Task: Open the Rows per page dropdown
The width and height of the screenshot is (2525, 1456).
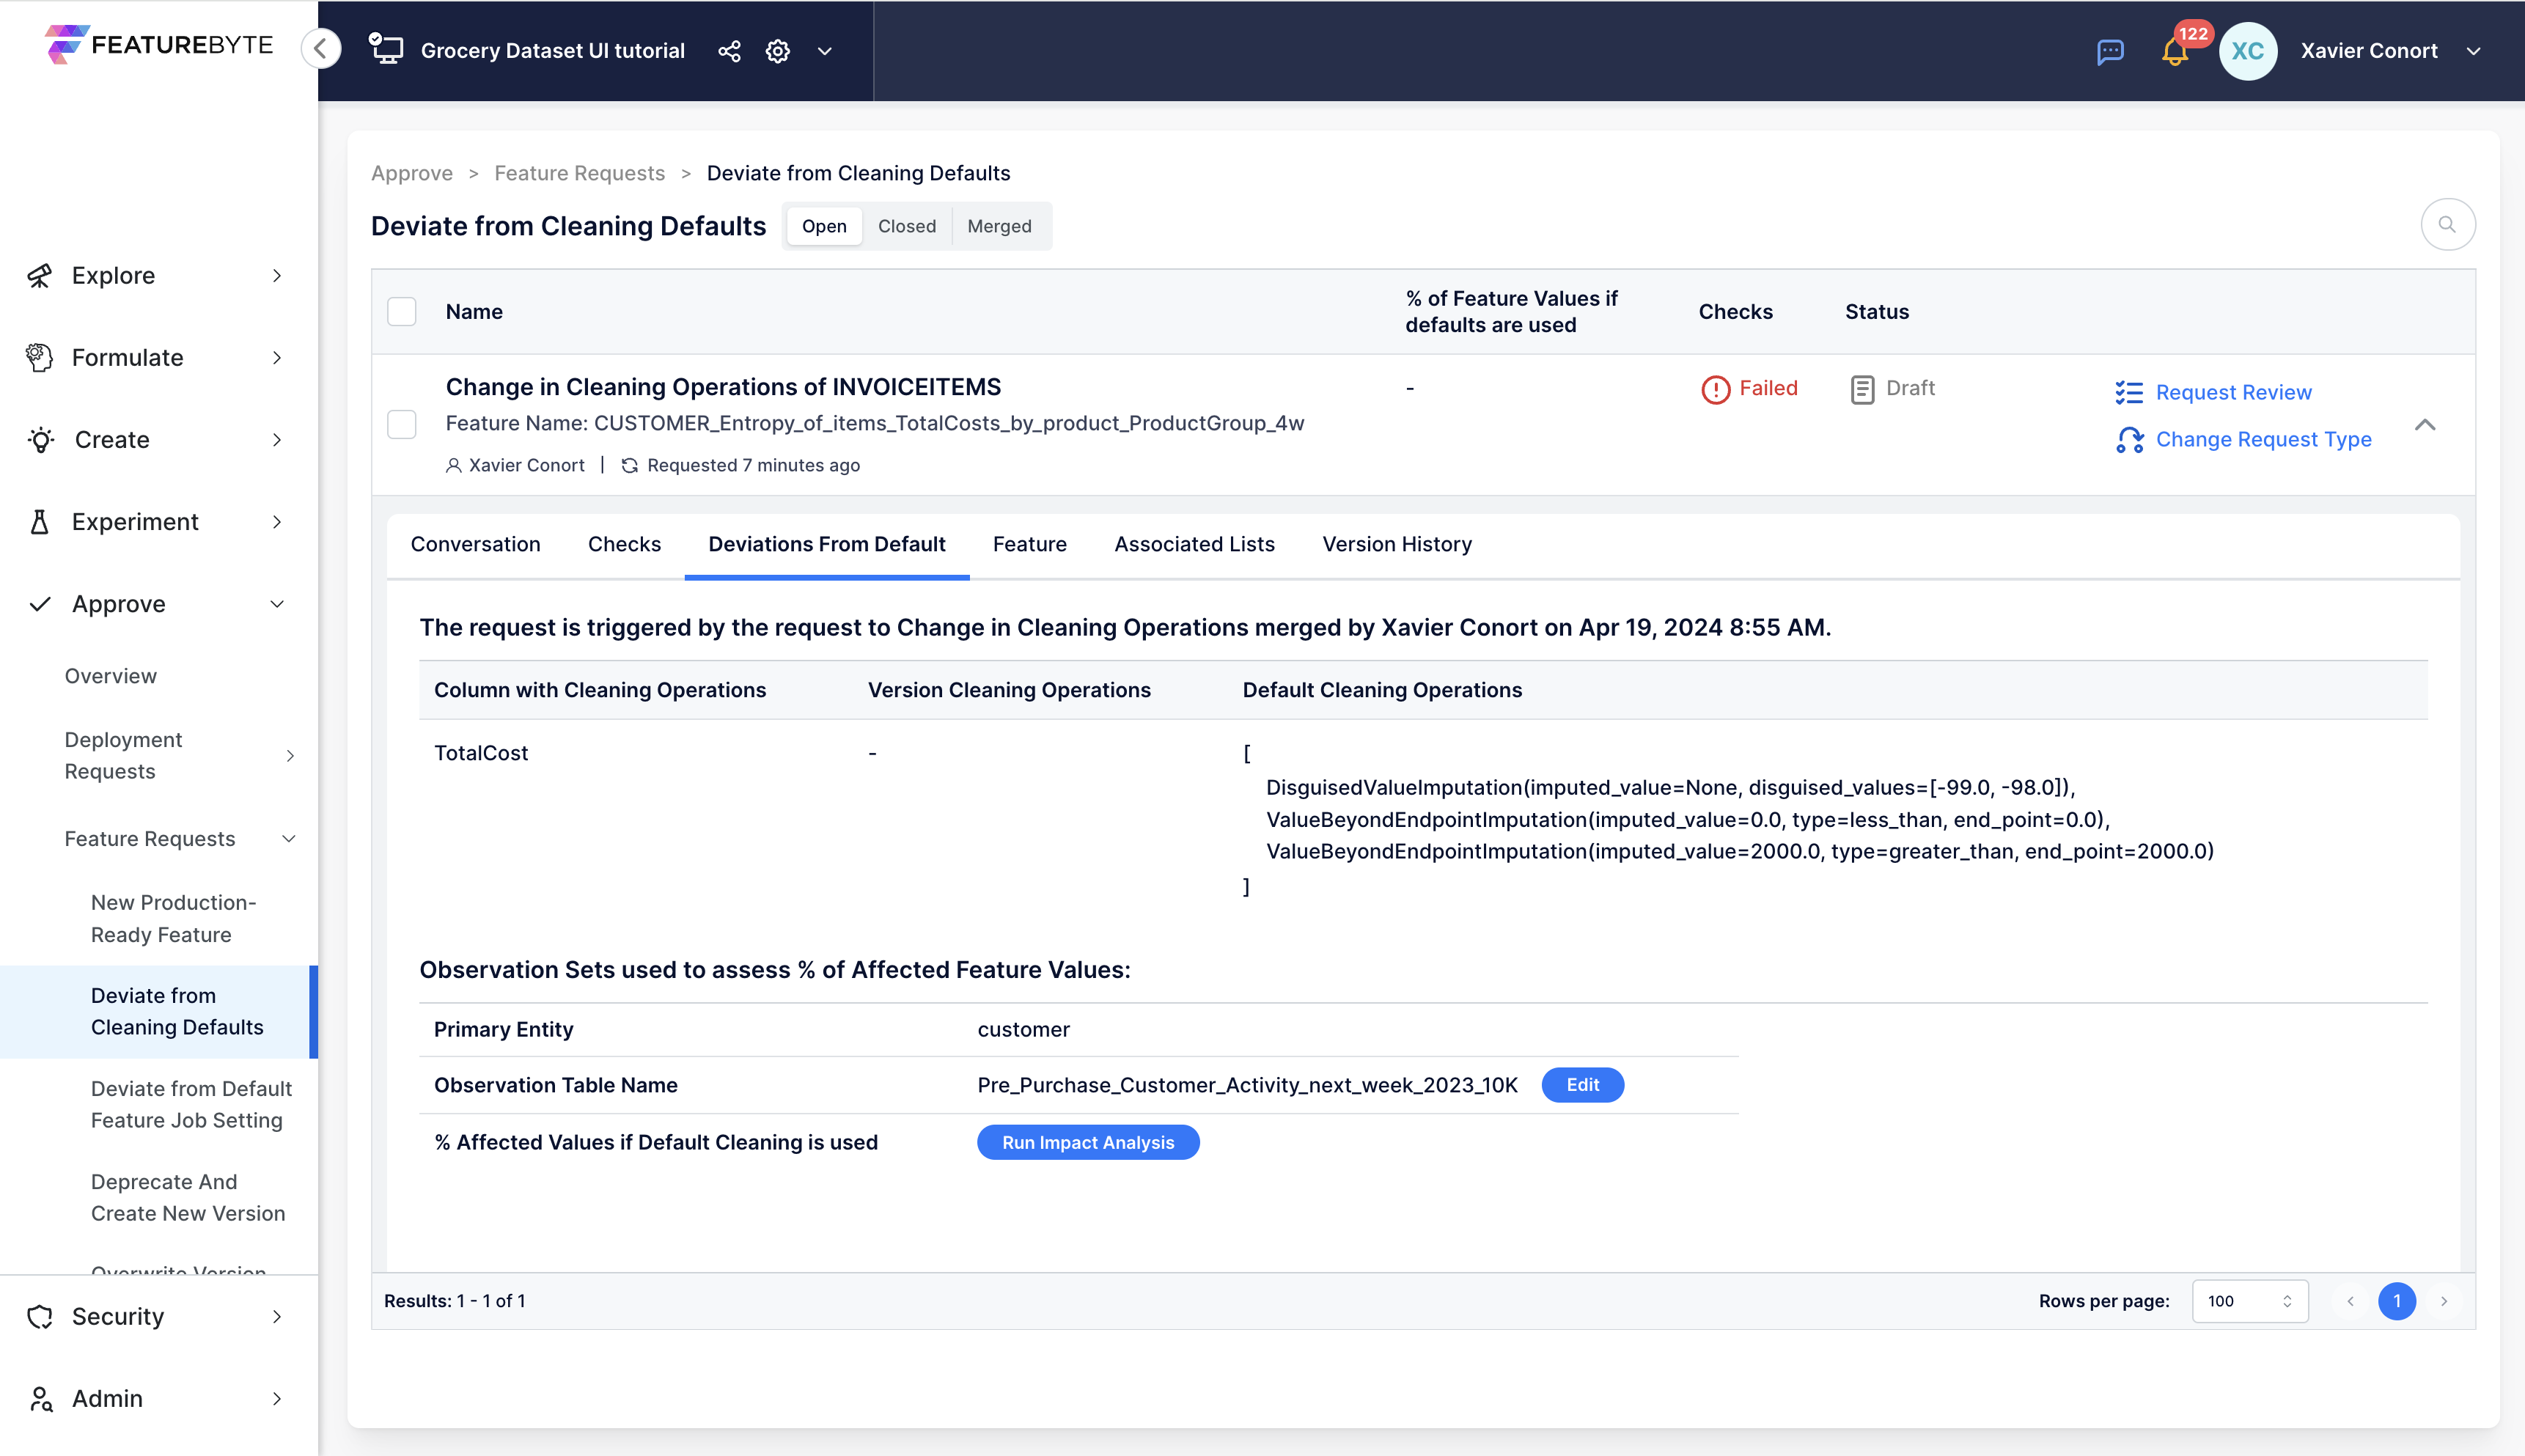Action: click(2249, 1300)
